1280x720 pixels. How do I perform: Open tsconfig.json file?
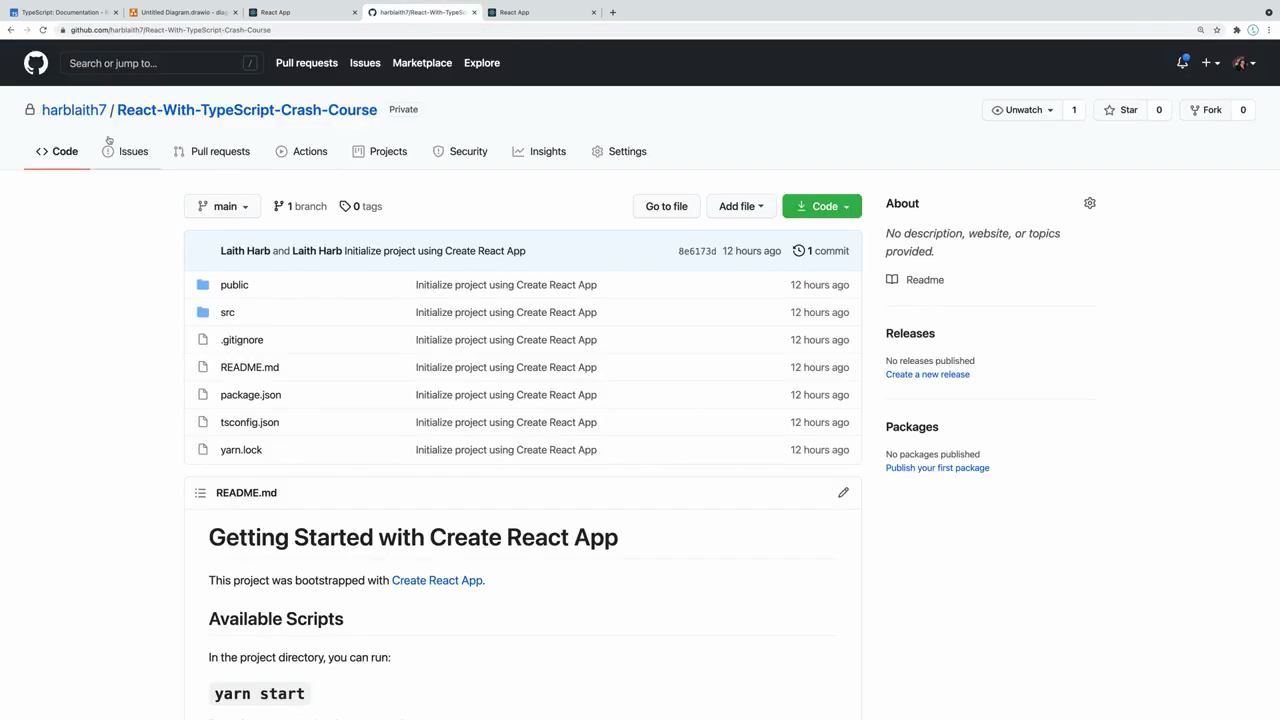pyautogui.click(x=250, y=422)
